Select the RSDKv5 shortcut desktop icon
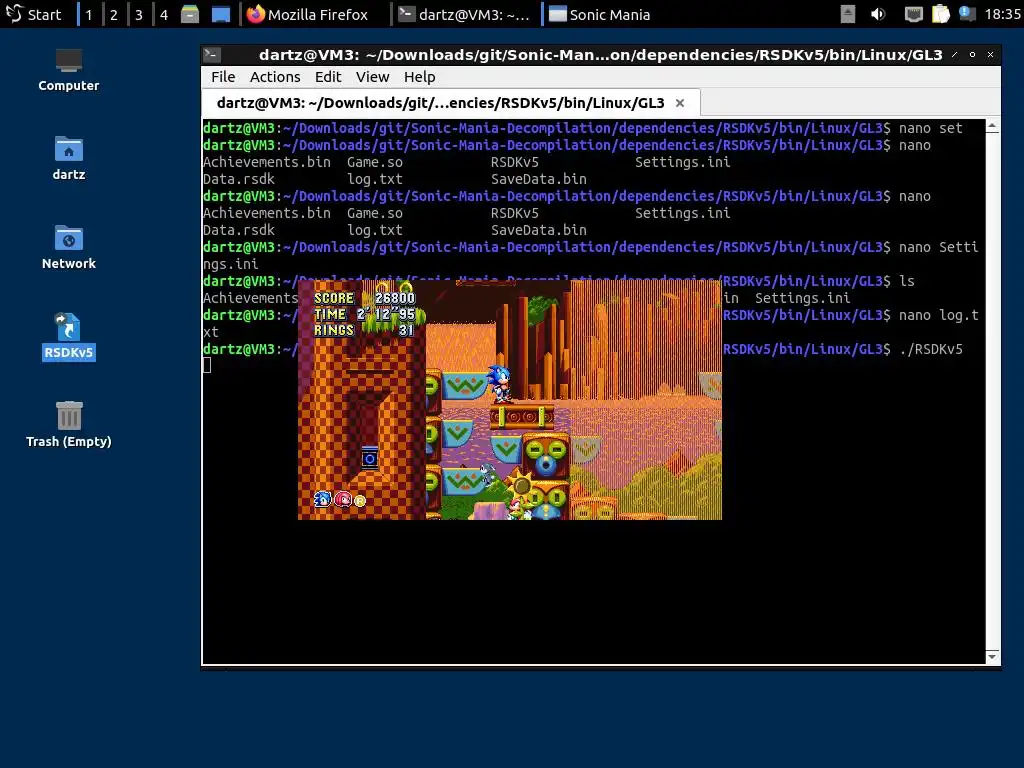 coord(69,336)
